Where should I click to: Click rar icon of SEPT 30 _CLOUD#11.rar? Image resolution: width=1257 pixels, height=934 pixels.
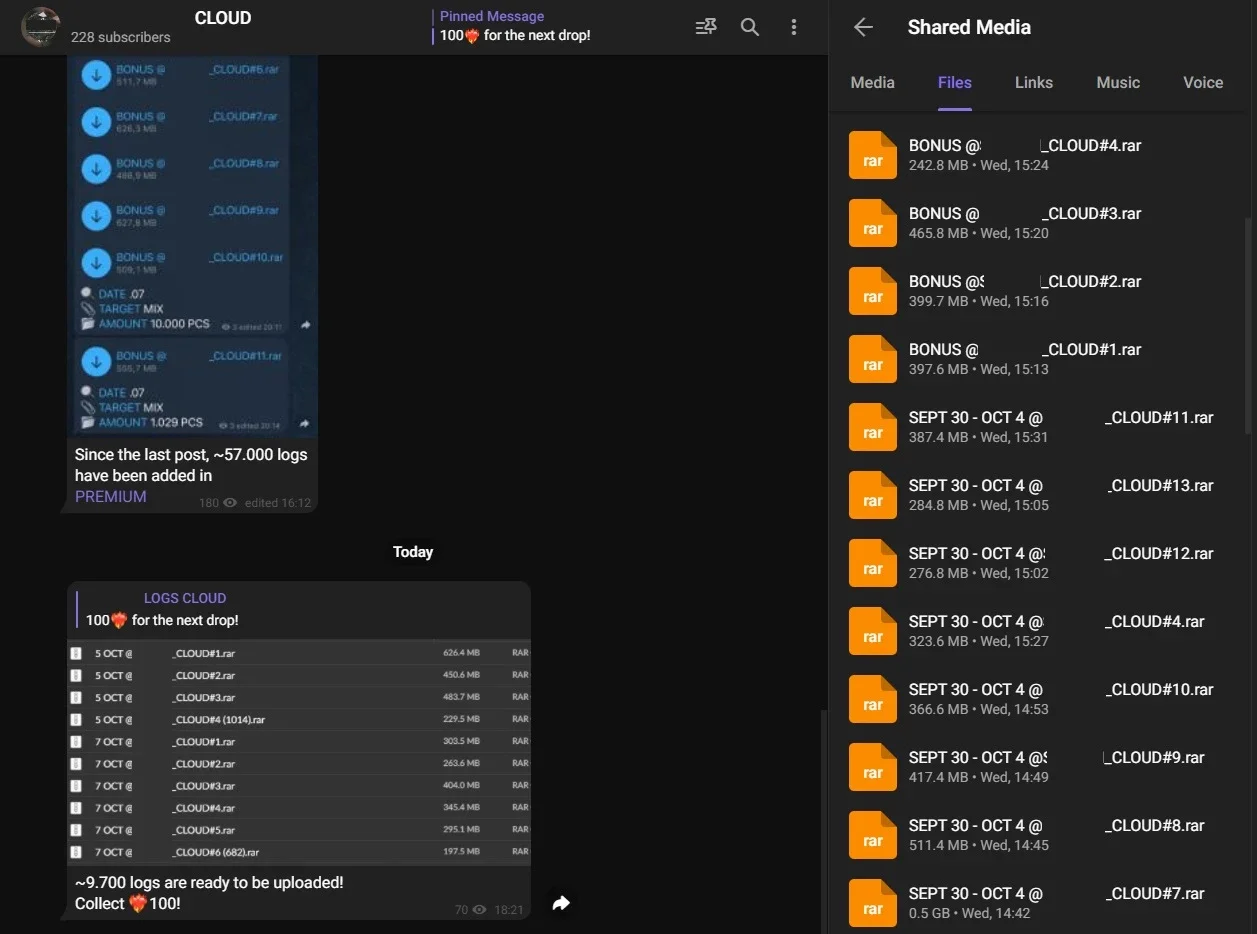873,427
